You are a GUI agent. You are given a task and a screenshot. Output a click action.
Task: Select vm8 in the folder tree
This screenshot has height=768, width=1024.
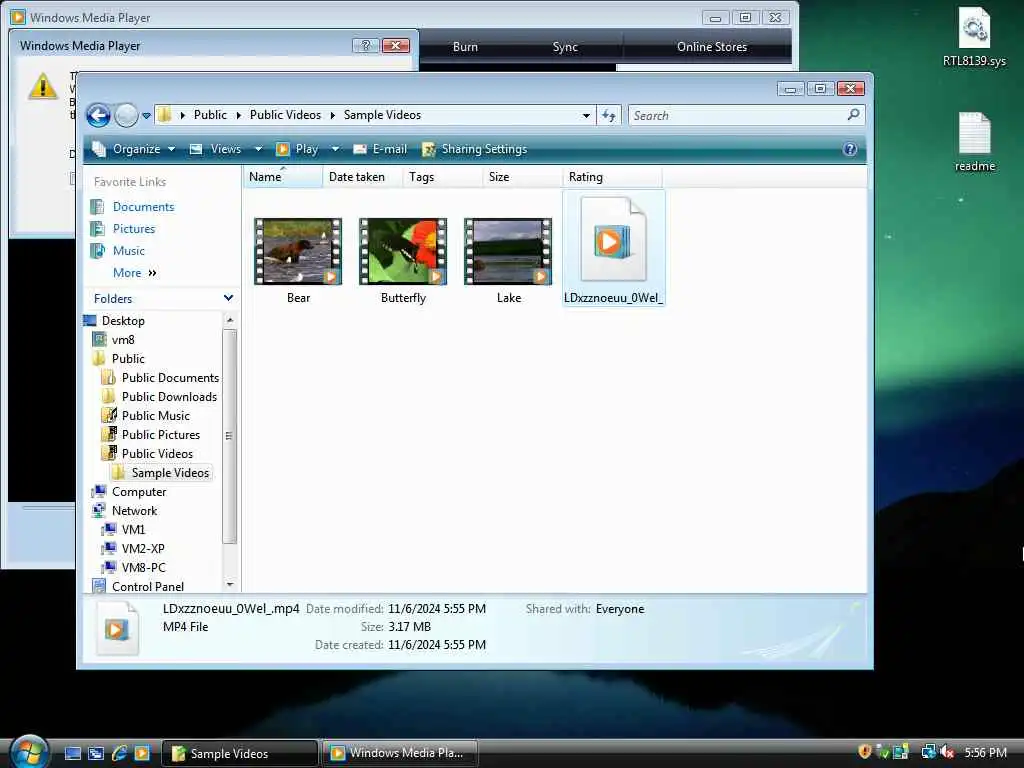click(x=123, y=340)
